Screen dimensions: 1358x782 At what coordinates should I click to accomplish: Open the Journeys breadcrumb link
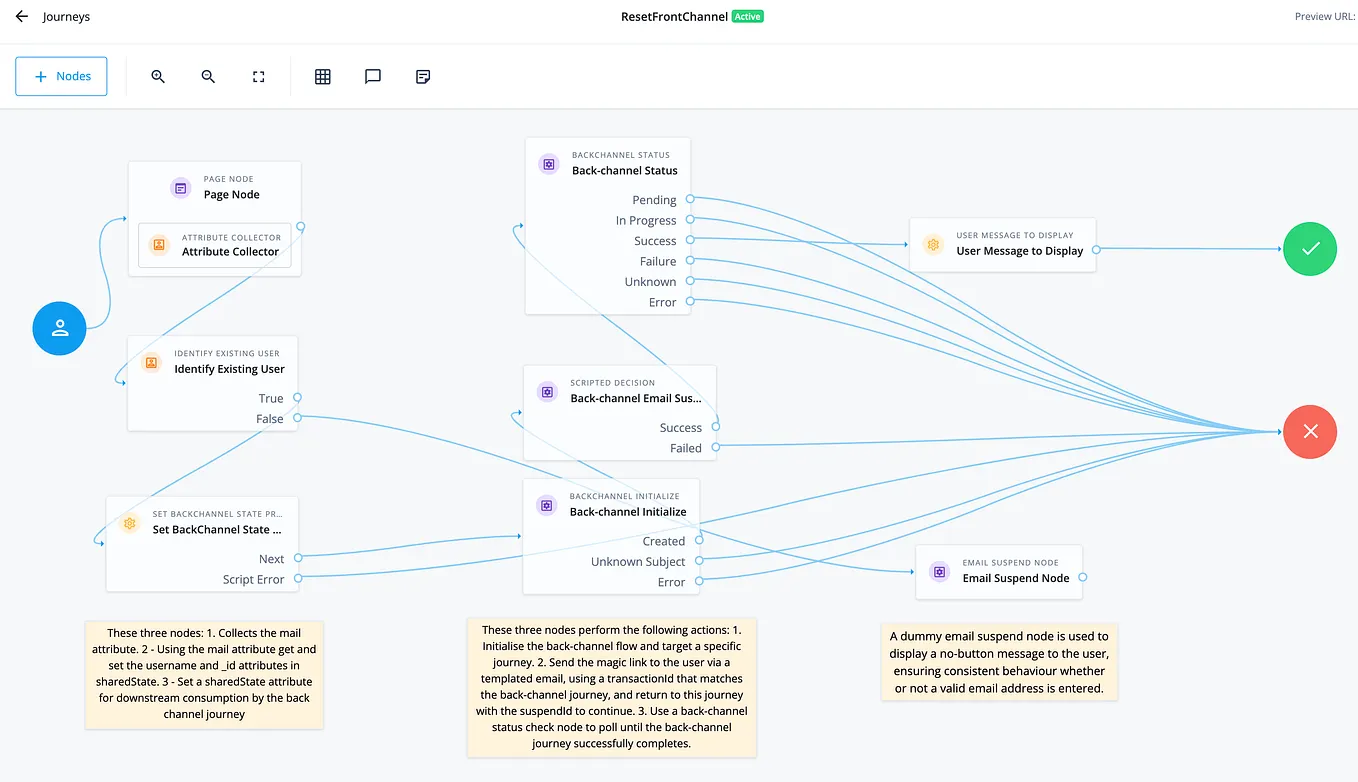(66, 16)
